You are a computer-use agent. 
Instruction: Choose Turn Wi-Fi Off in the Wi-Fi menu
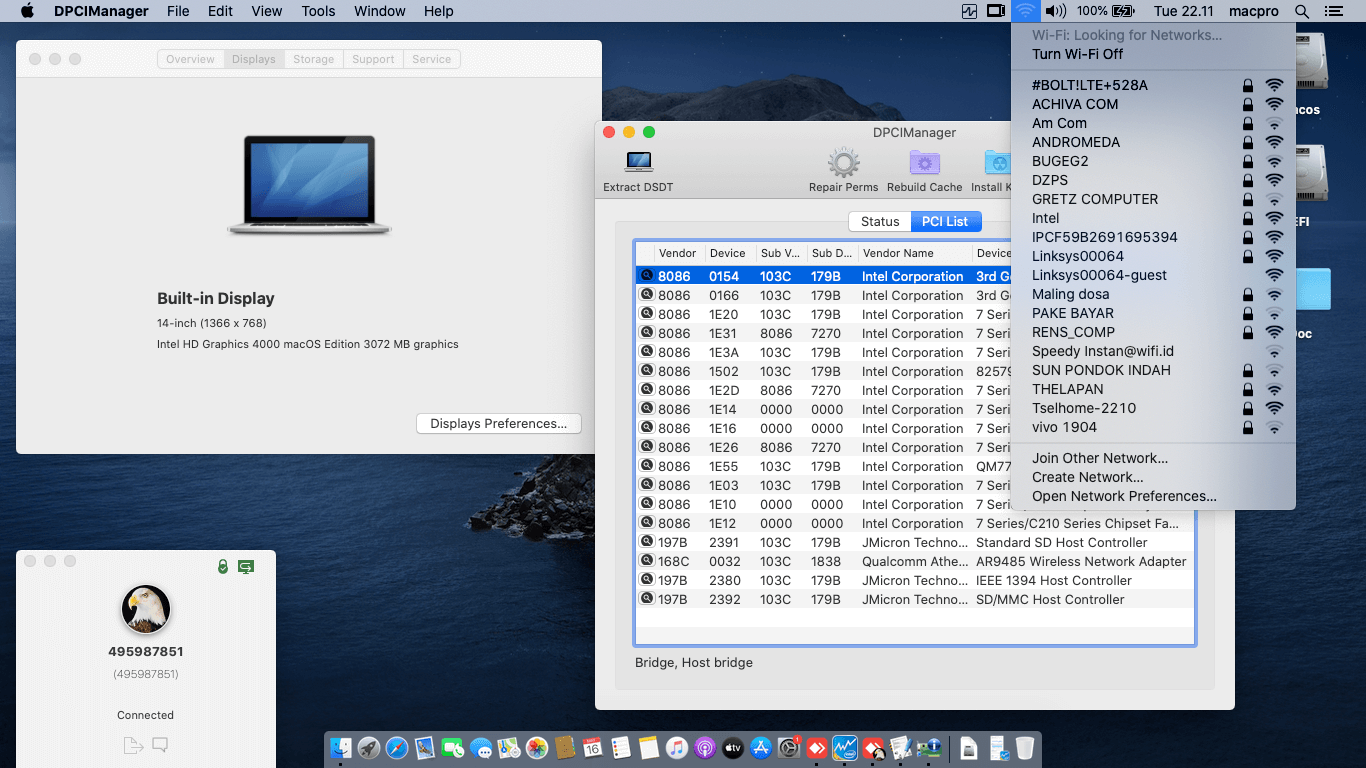click(1153, 54)
